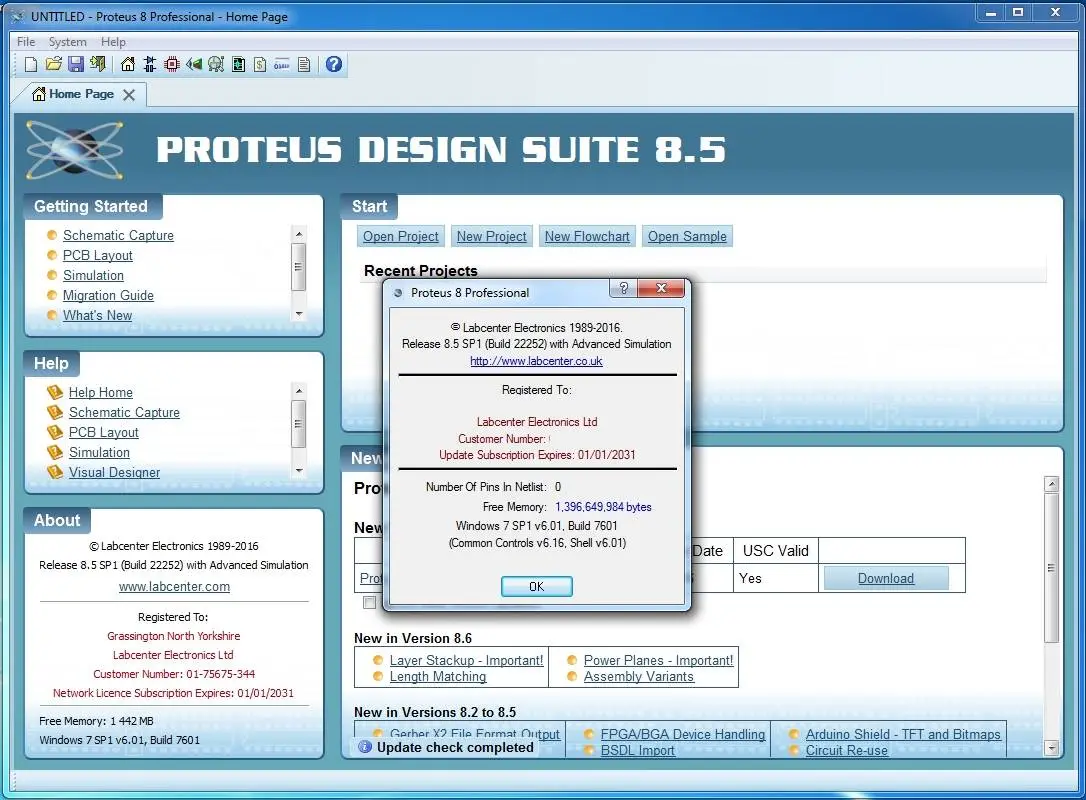Open the Help Home link
Image resolution: width=1086 pixels, height=800 pixels.
[100, 393]
